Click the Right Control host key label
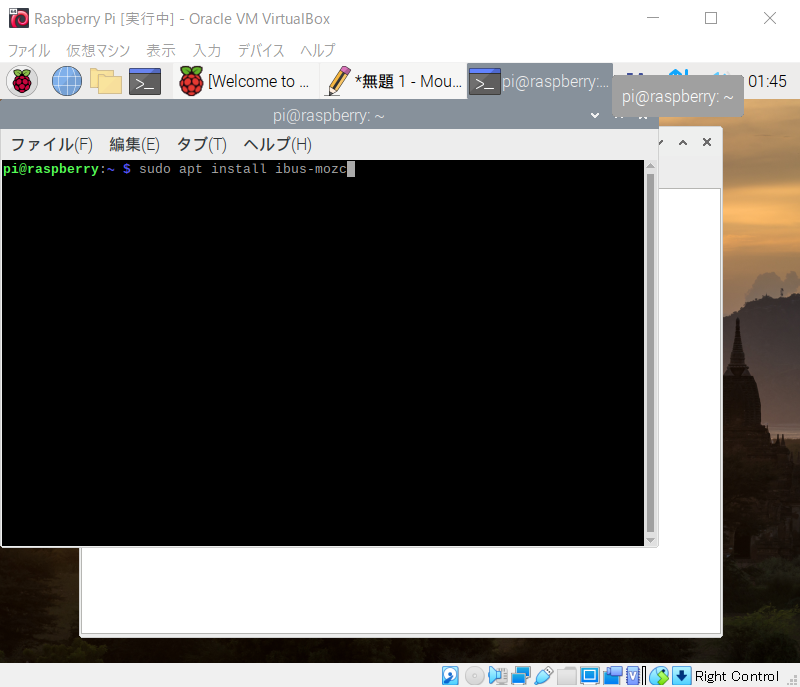 point(737,676)
